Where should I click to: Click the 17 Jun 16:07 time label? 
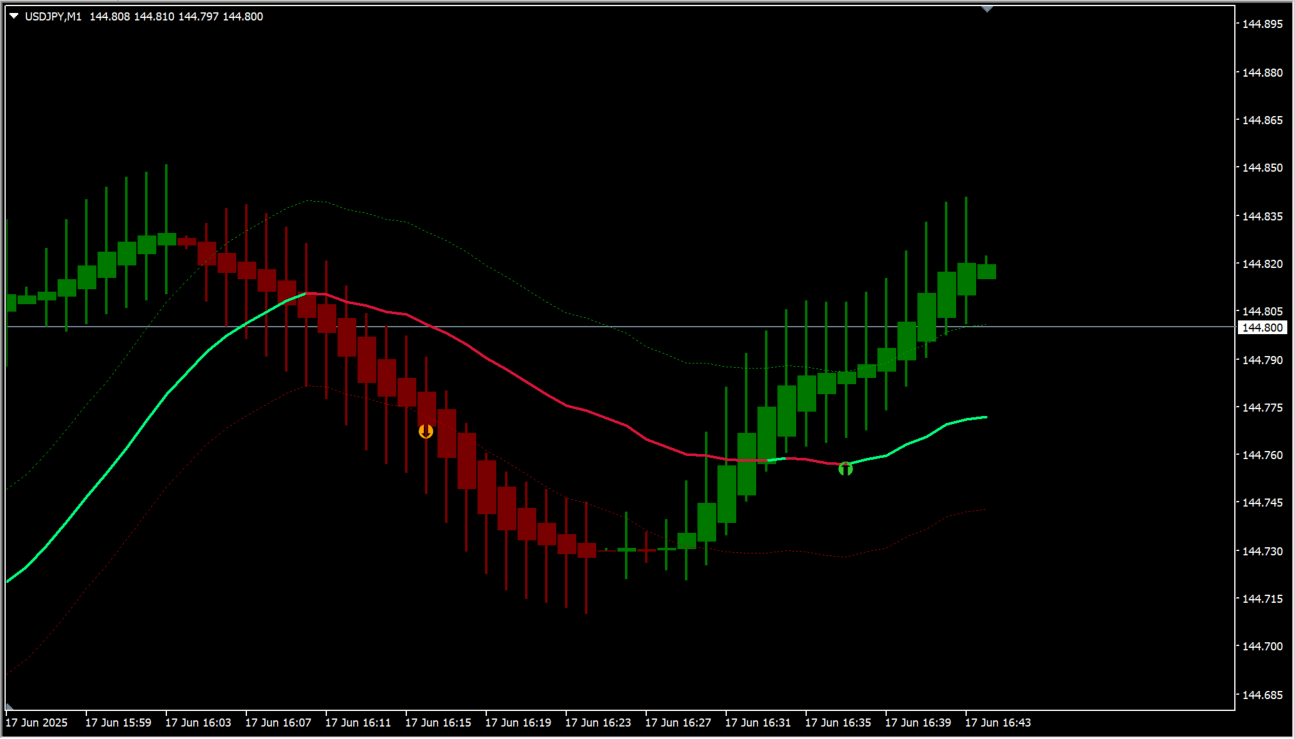(x=278, y=721)
